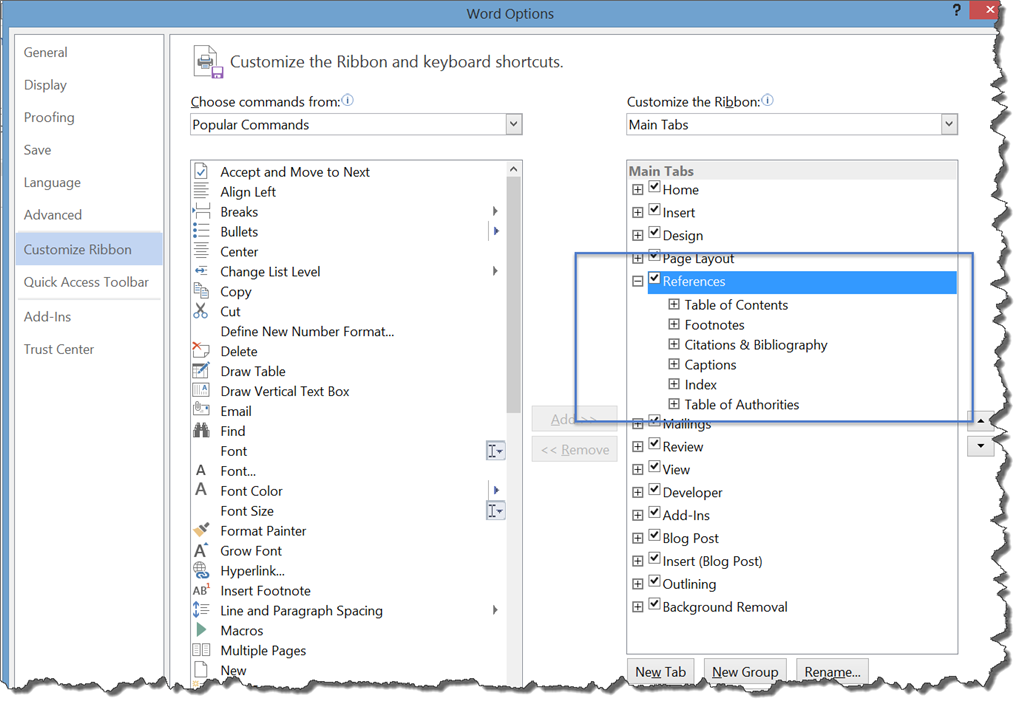Screen dimensions: 1024x709
Task: Uncheck the Background Removal checkbox
Action: click(654, 605)
